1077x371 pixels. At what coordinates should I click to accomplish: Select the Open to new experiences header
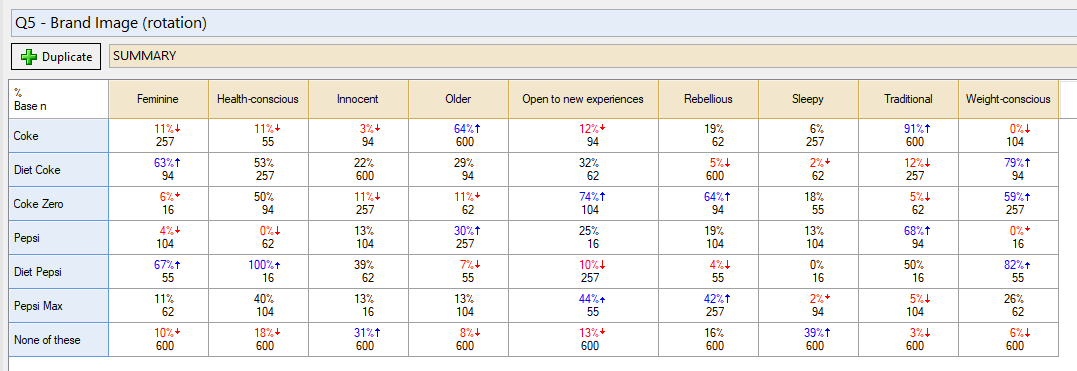coord(583,99)
